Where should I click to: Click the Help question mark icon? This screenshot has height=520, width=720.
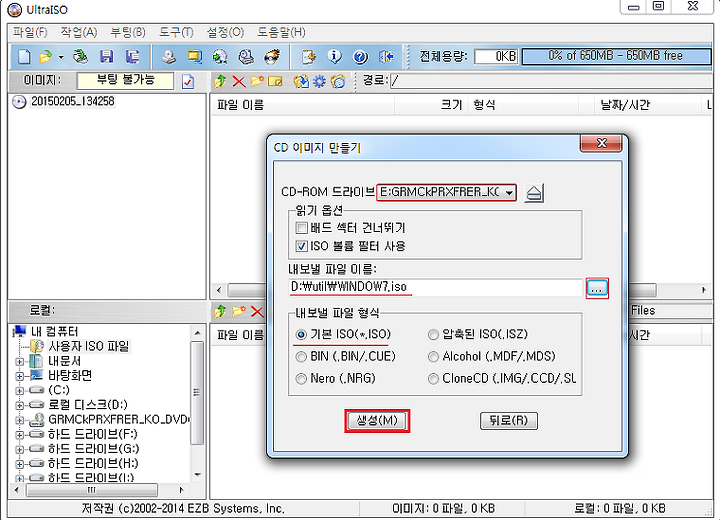point(360,57)
